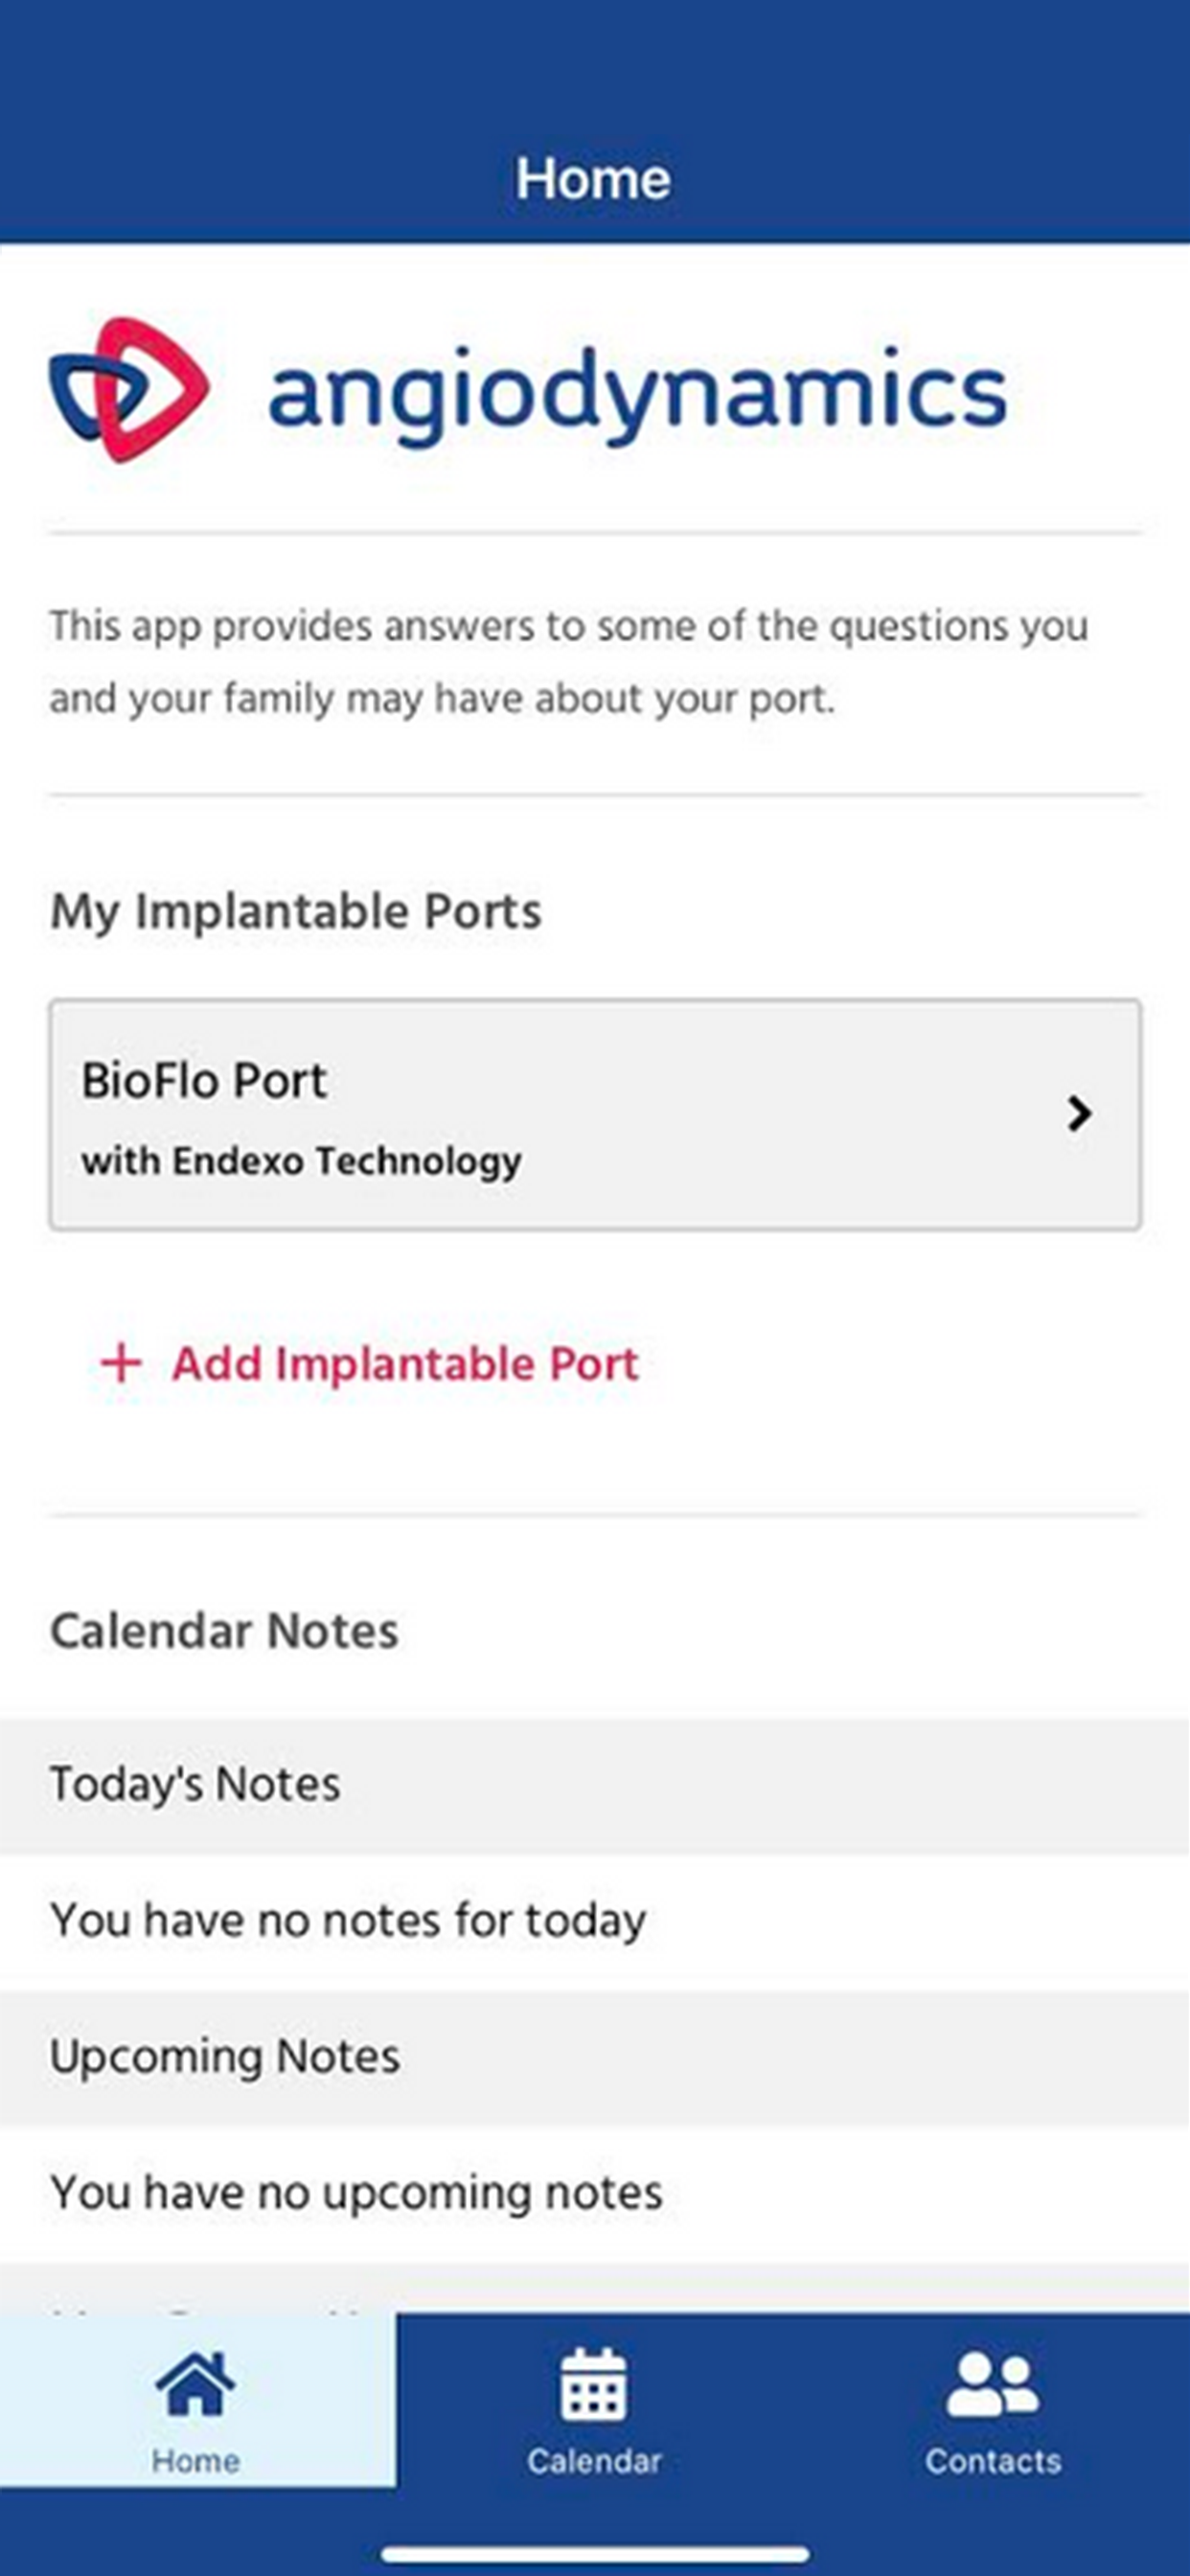Tap the Home house icon

(x=195, y=2385)
